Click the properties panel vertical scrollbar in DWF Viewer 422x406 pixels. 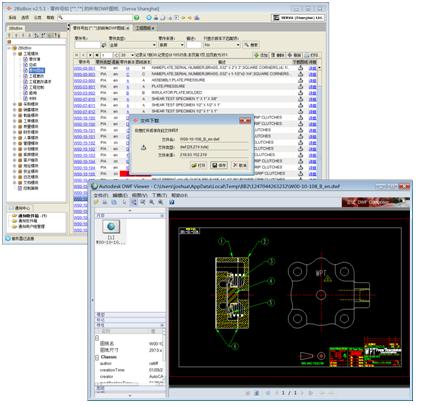pyautogui.click(x=164, y=357)
